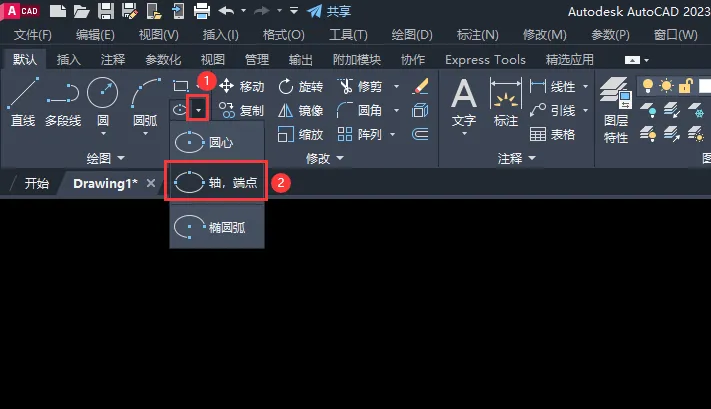Select the 直线 line tool

coord(23,102)
